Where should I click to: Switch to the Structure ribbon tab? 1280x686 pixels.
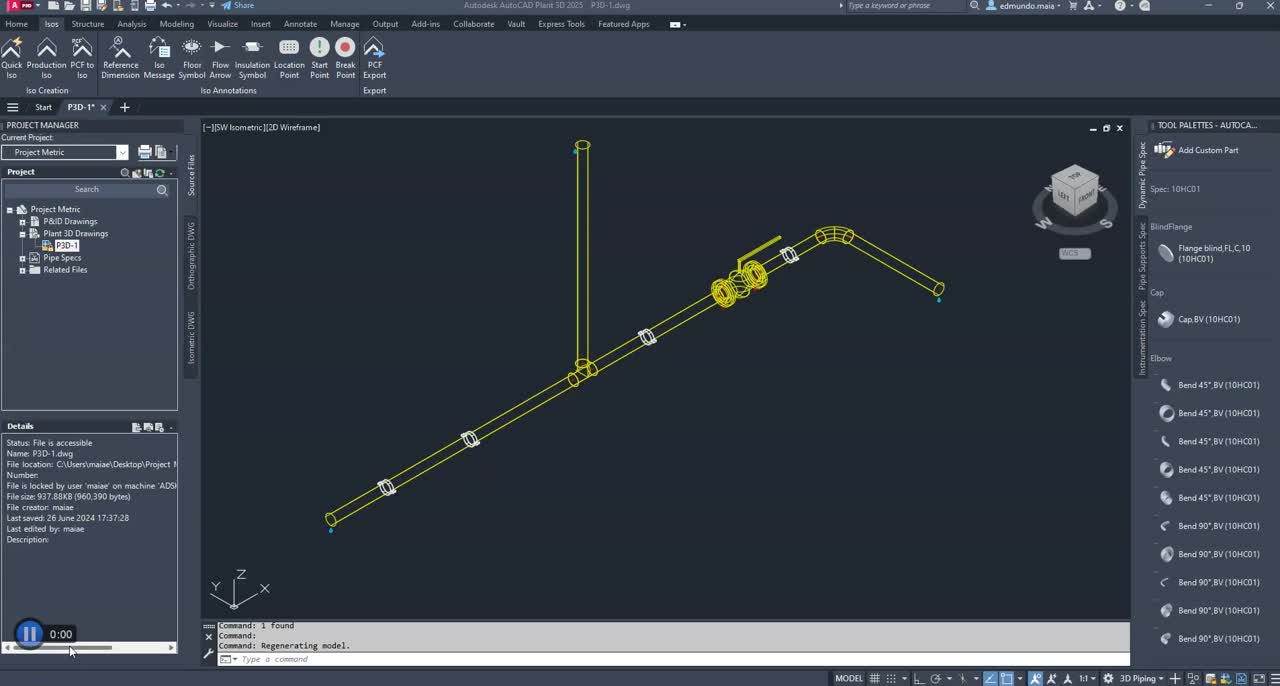[88, 23]
